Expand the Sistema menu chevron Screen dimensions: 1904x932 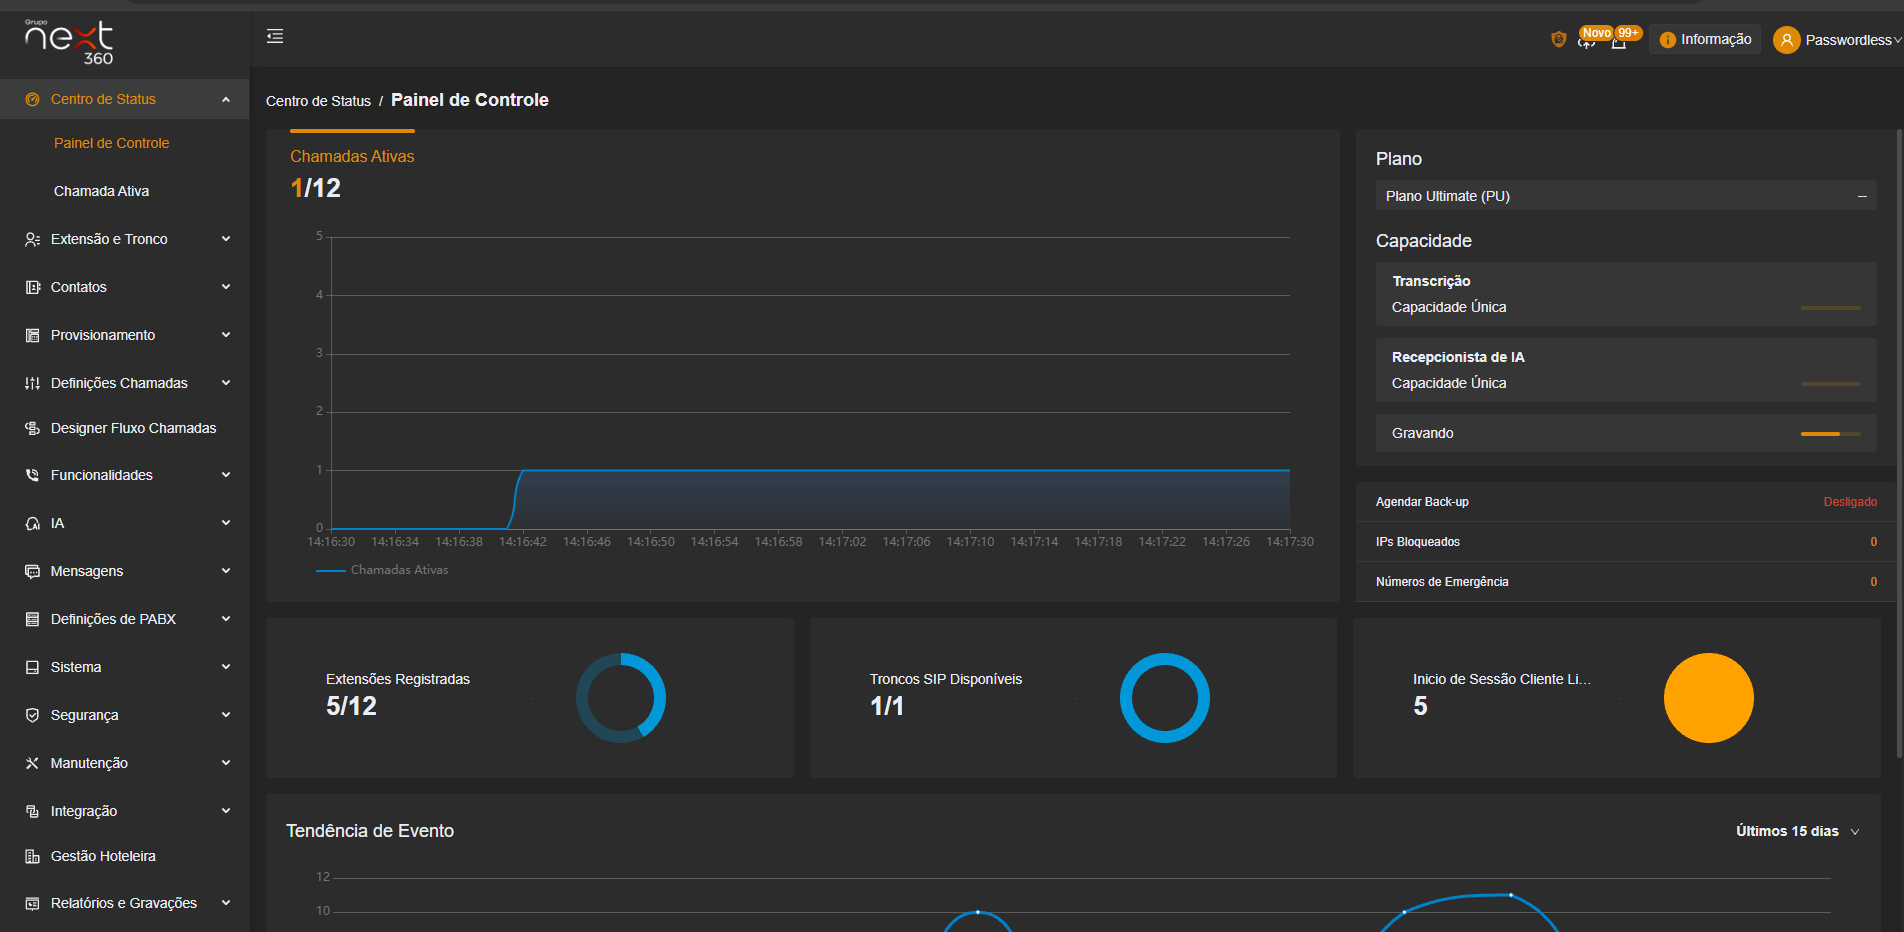pos(226,667)
